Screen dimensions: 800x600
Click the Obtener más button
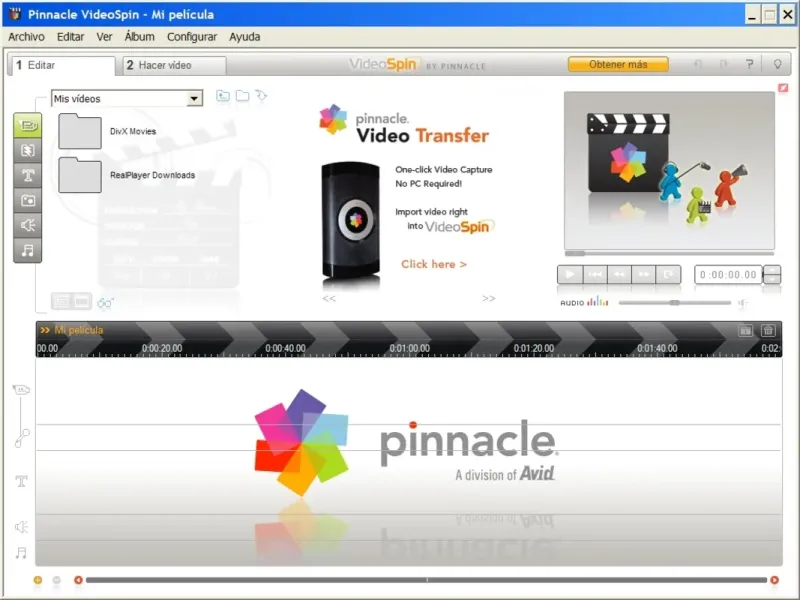coord(618,64)
